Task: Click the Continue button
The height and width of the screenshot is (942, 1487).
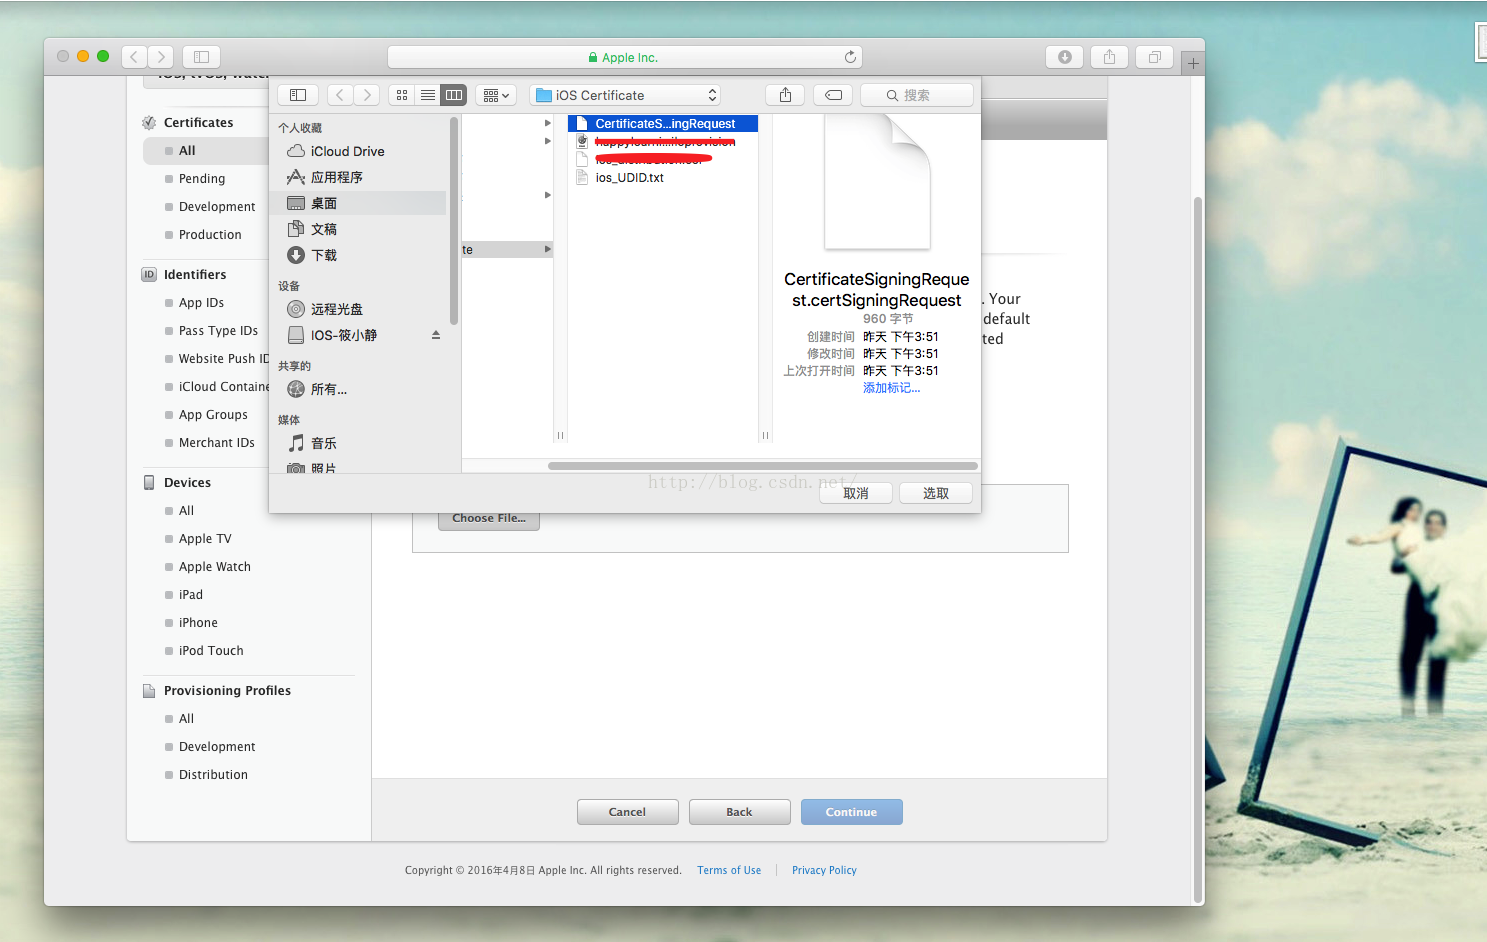Action: 852,812
